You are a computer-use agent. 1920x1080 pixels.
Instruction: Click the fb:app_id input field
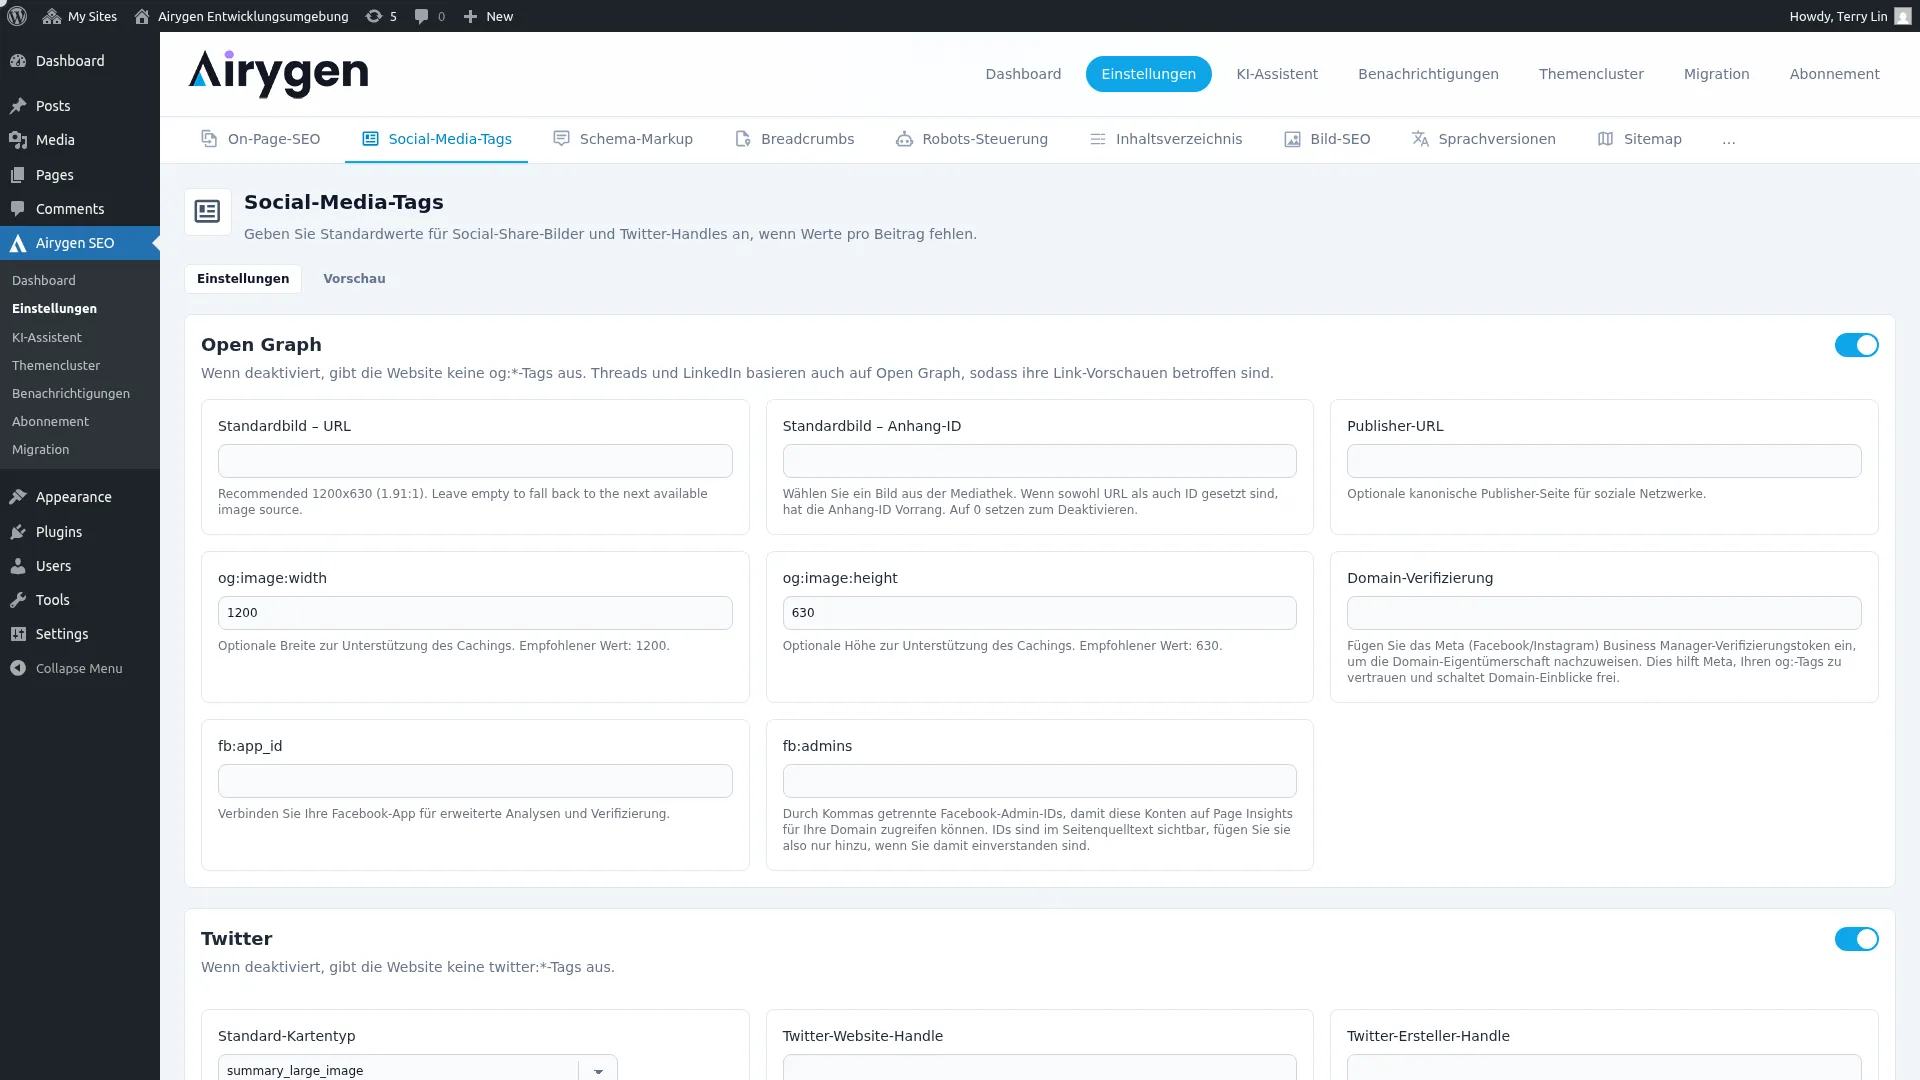click(x=475, y=781)
